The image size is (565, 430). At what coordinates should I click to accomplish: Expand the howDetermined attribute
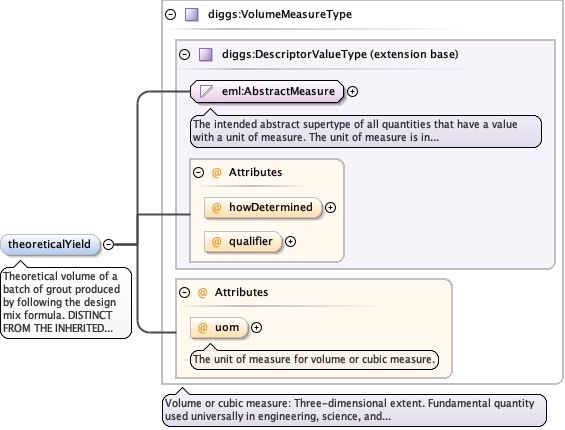click(330, 208)
